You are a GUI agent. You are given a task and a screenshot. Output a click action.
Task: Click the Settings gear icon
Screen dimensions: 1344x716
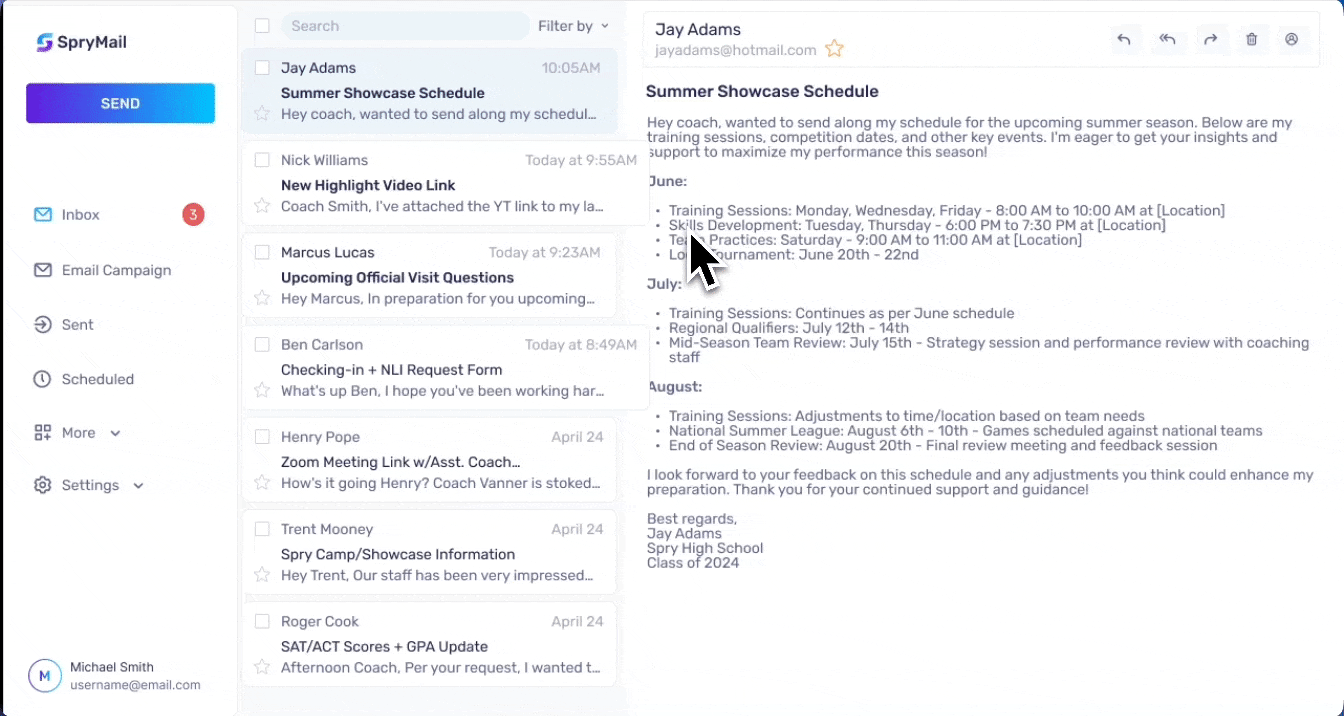[42, 485]
